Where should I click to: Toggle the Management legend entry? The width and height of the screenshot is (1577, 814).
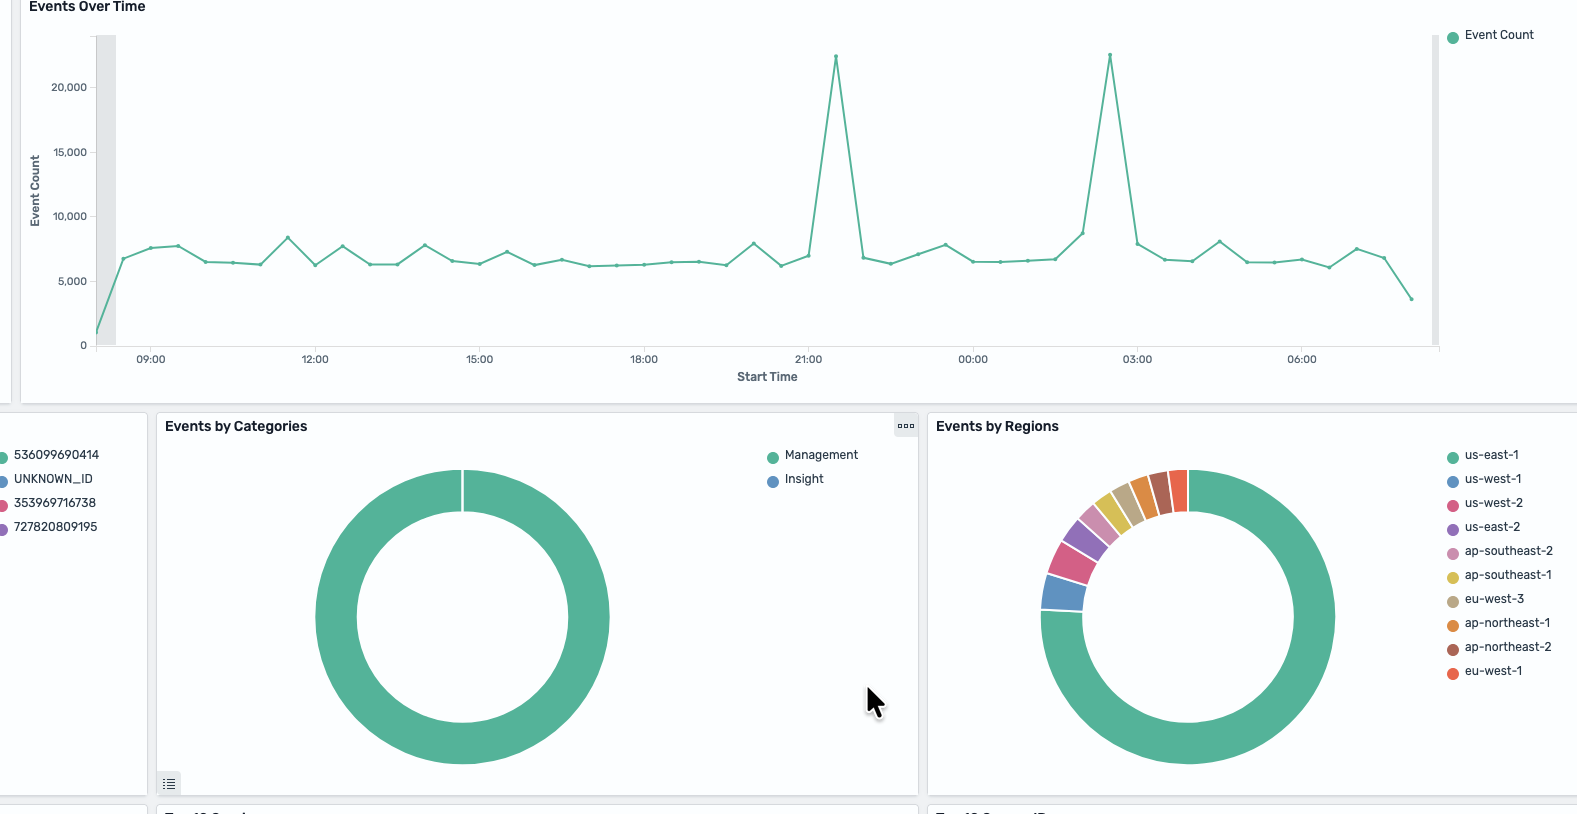(820, 455)
